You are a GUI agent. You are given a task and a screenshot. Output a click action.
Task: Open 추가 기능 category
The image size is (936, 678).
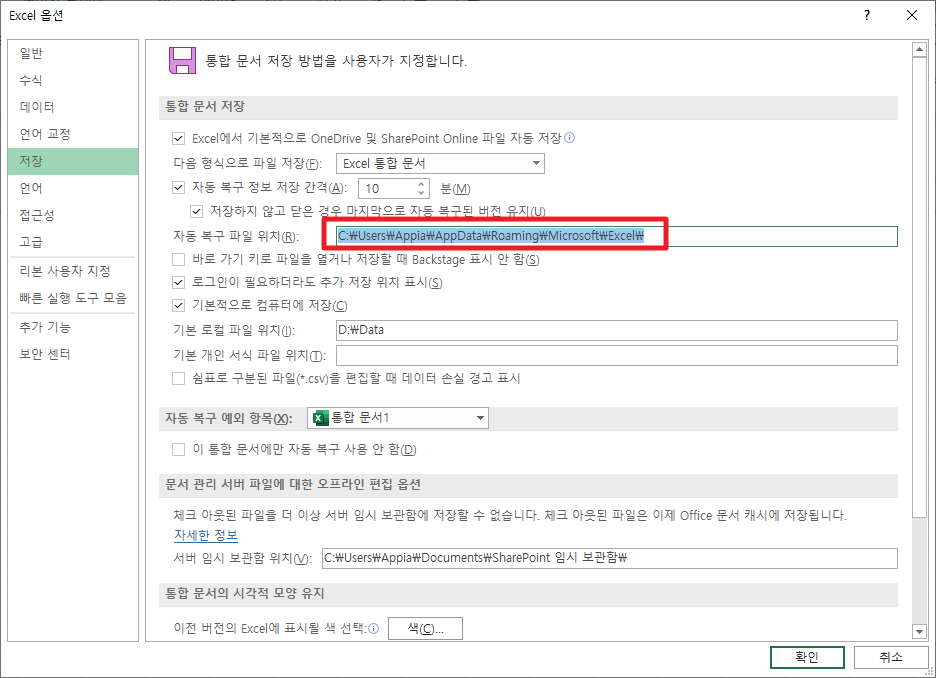73,327
